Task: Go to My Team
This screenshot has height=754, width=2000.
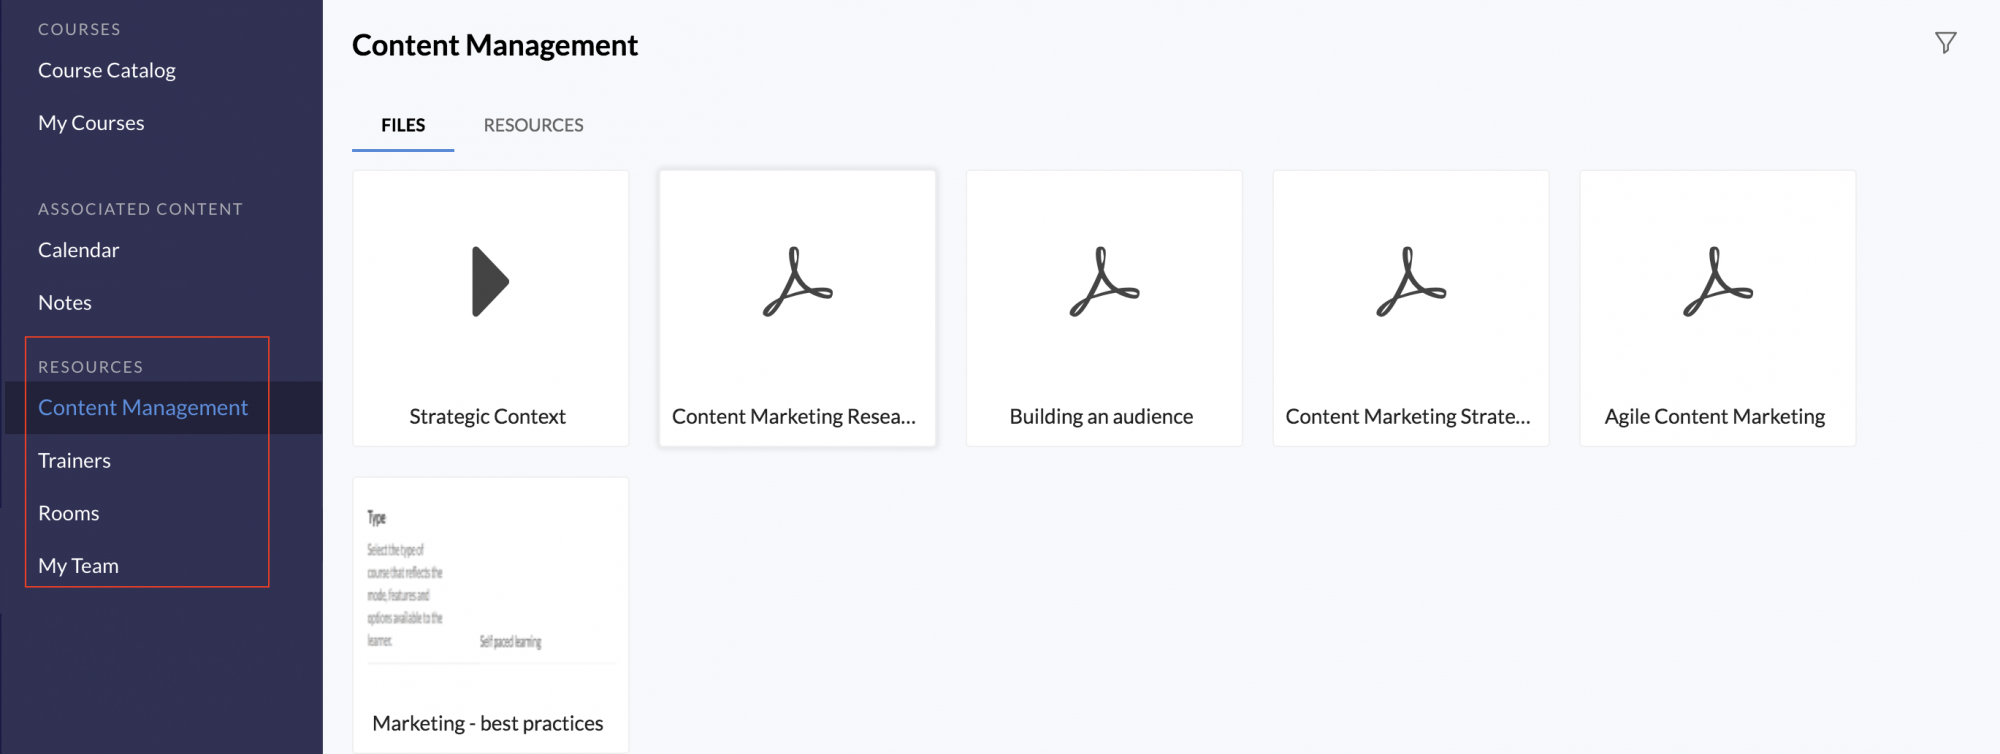Action: pyautogui.click(x=78, y=566)
